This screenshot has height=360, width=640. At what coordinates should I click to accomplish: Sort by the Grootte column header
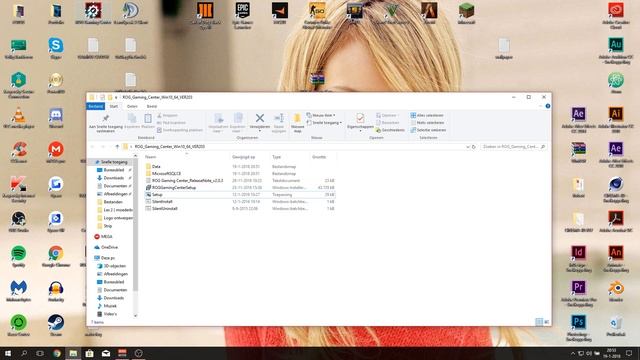pyautogui.click(x=322, y=157)
